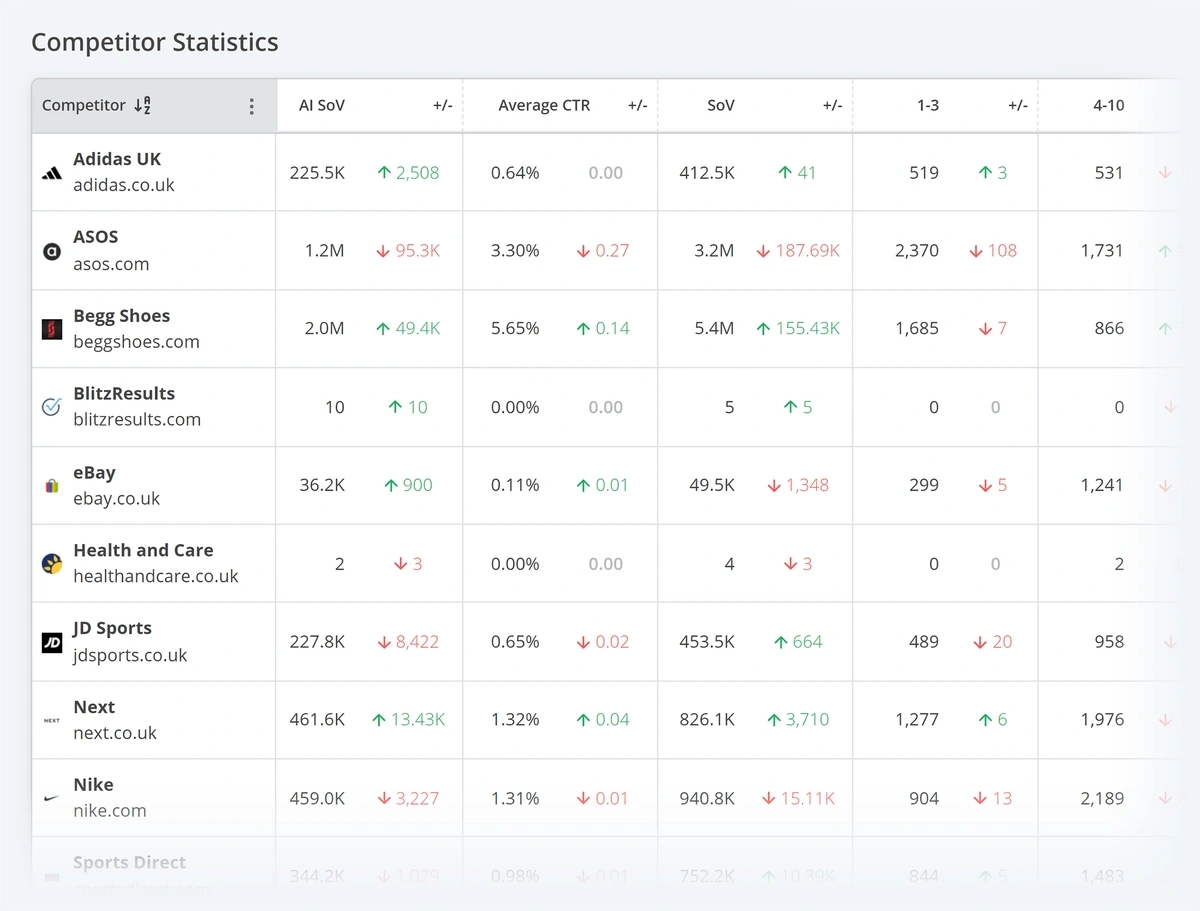Click the ASOS logo icon
This screenshot has height=911, width=1200.
(x=51, y=251)
